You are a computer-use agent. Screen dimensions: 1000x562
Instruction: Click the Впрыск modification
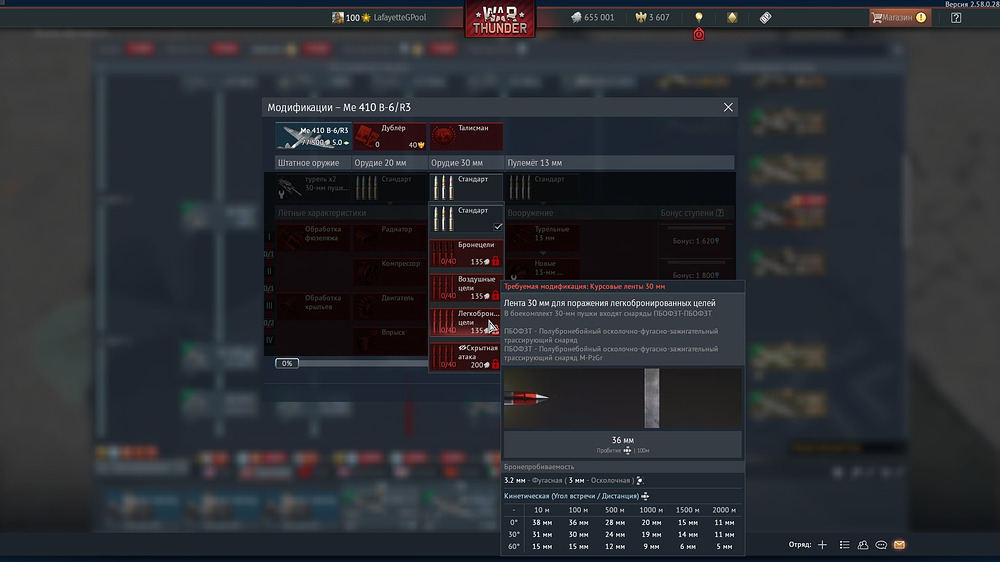click(x=390, y=341)
